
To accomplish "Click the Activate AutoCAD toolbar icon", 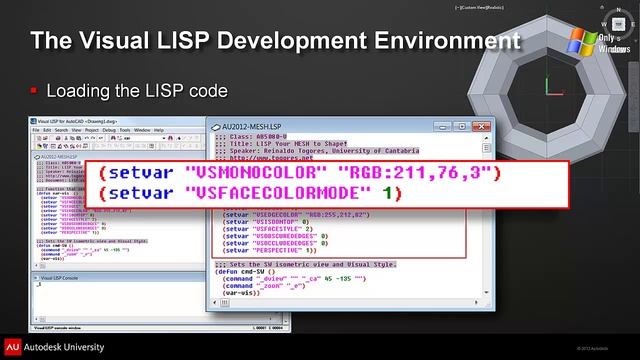I will 40,146.
